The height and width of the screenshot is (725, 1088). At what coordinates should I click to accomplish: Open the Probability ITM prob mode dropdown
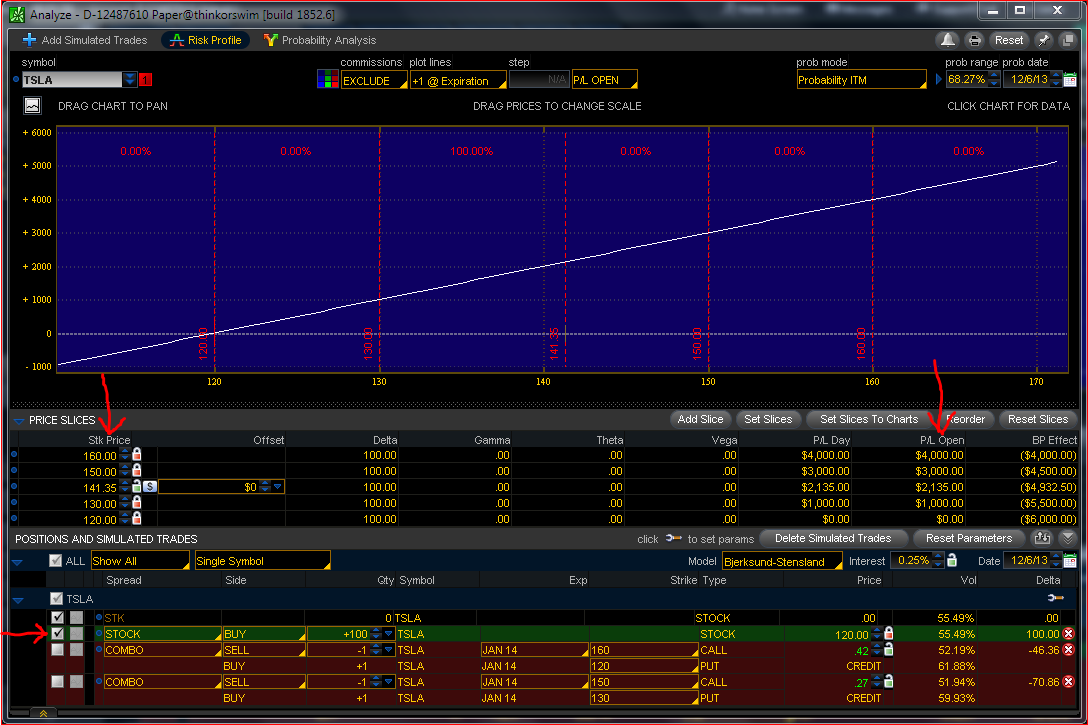[x=862, y=78]
